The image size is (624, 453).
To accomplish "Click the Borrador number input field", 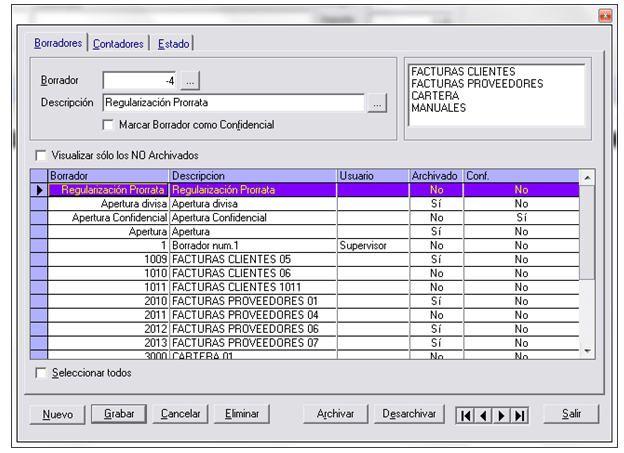I will 139,81.
